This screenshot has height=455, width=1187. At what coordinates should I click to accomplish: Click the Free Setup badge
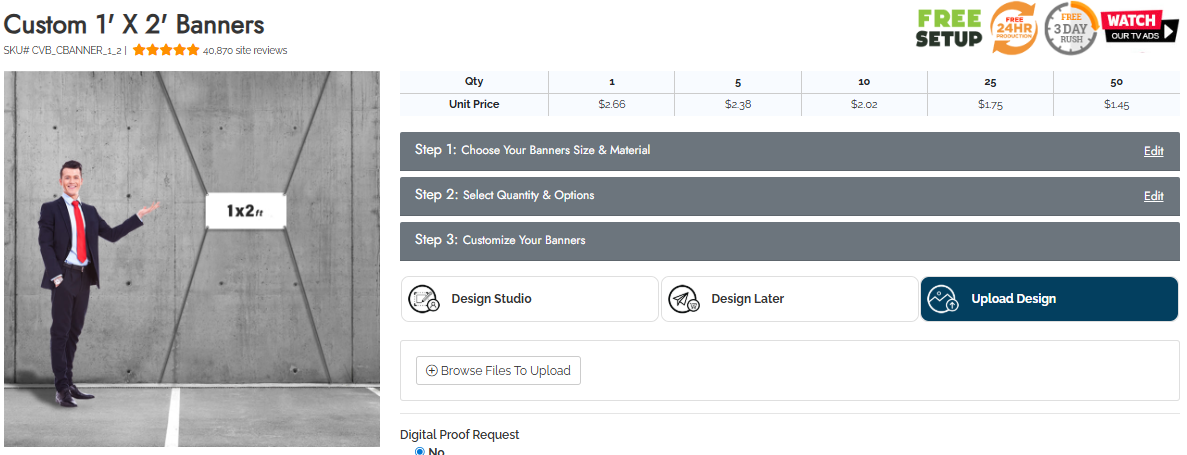coord(949,29)
